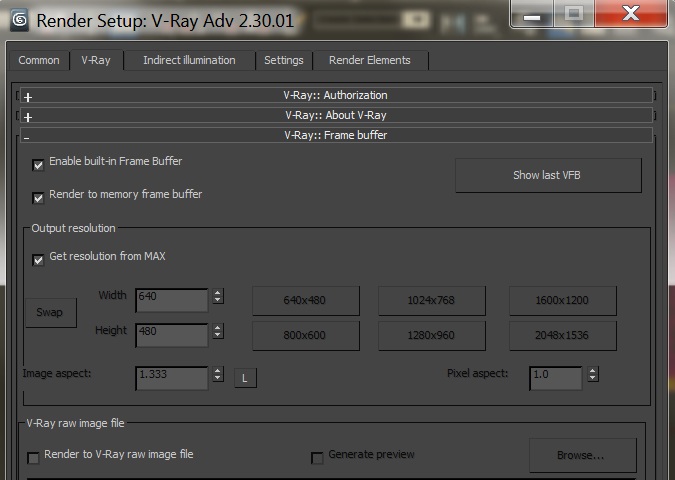Screen dimensions: 675x480
Task: Select the V-Ray tab
Action: [x=96, y=60]
